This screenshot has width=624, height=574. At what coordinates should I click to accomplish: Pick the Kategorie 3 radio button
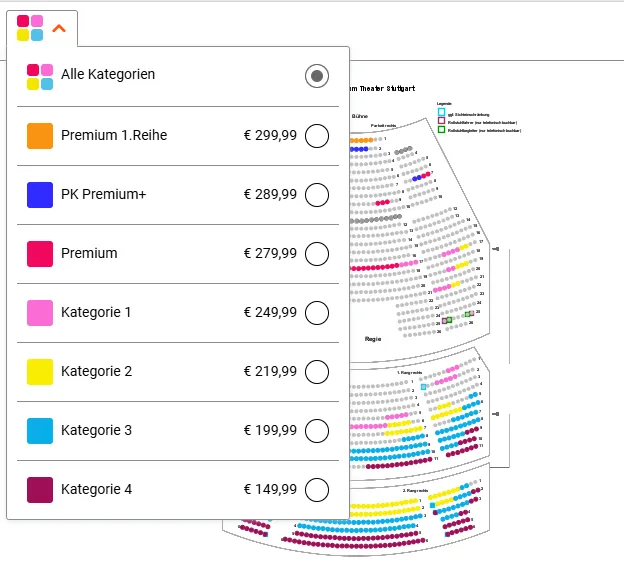click(317, 431)
